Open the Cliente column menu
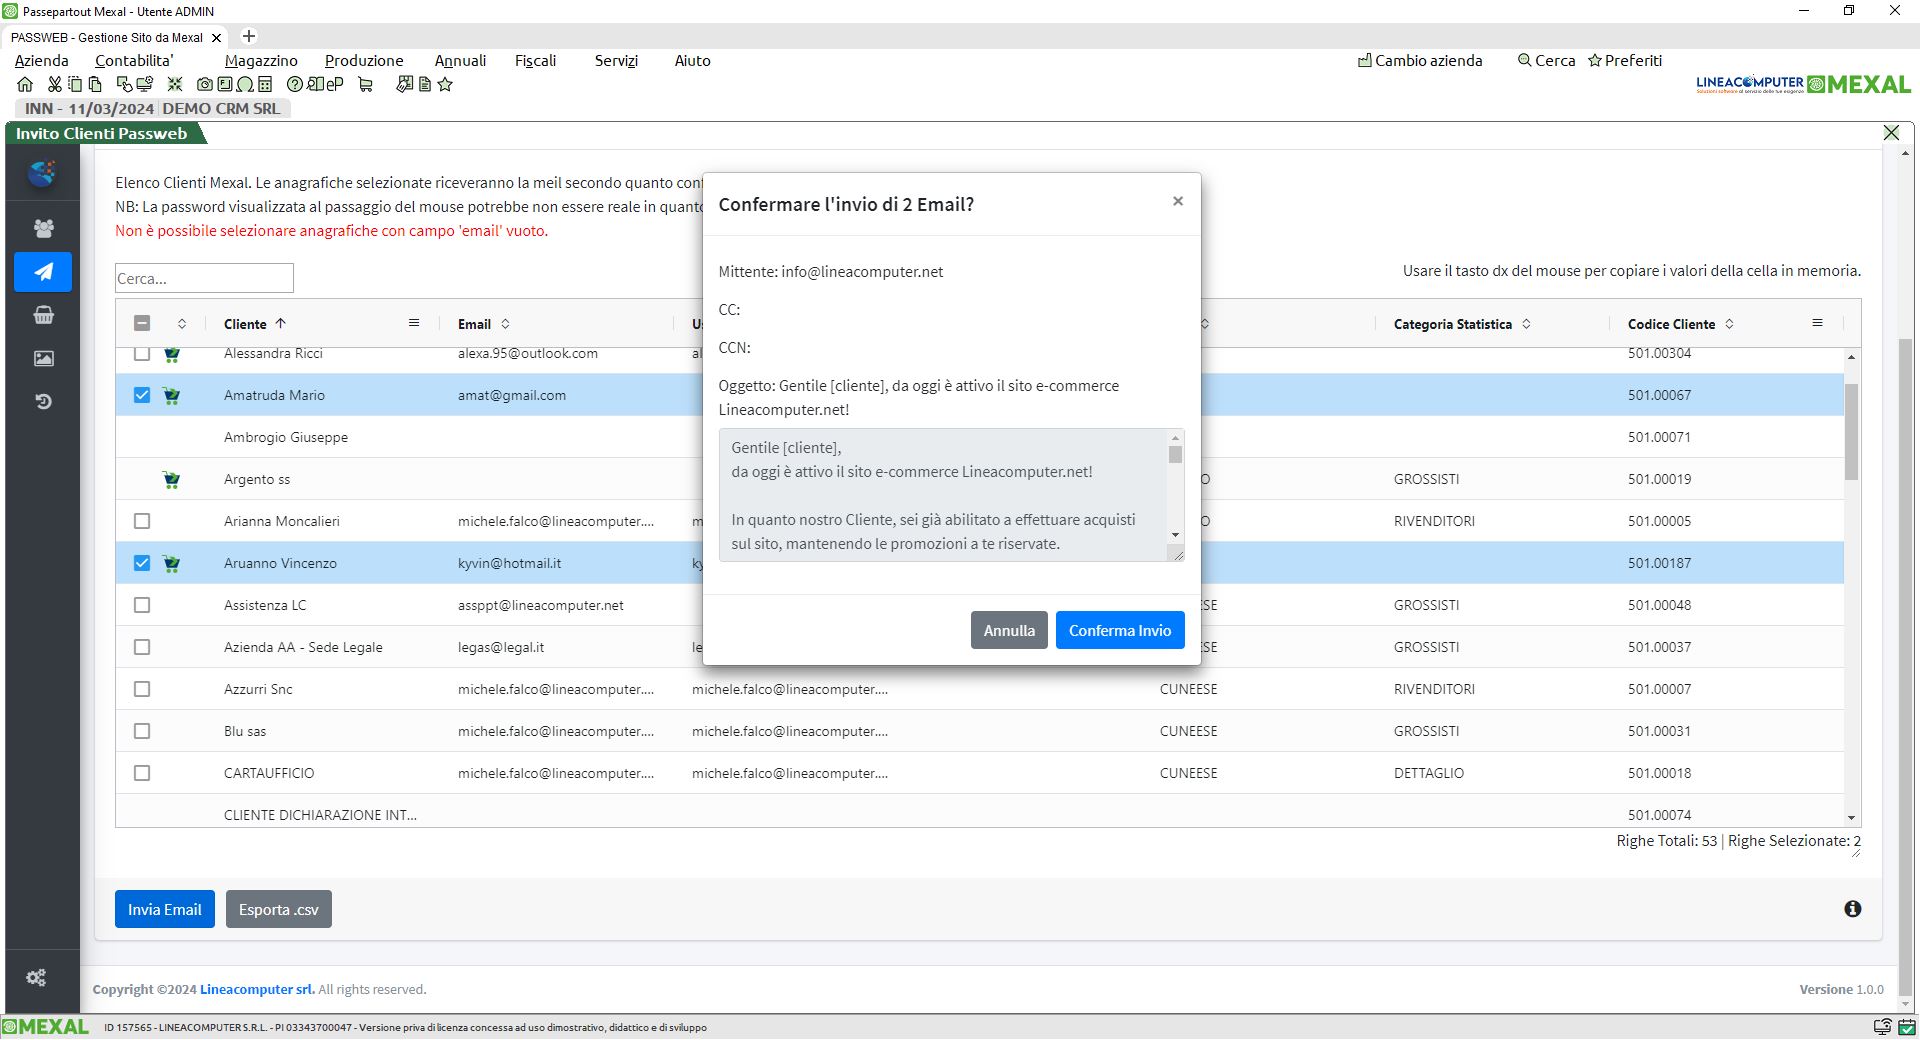 coord(414,323)
